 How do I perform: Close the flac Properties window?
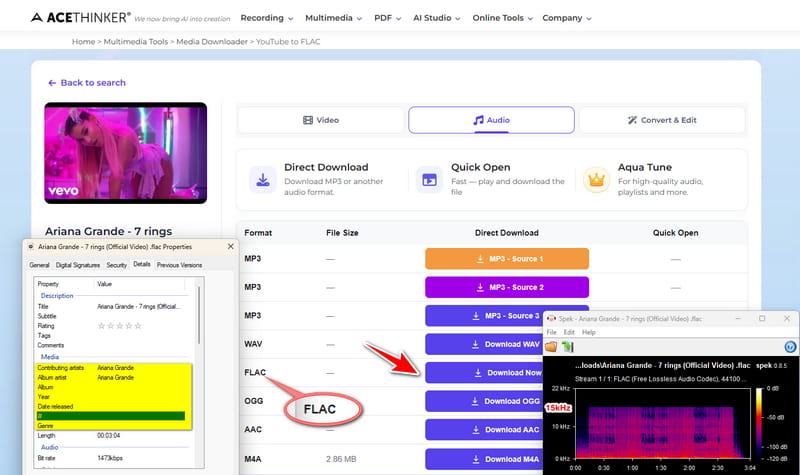[x=231, y=246]
